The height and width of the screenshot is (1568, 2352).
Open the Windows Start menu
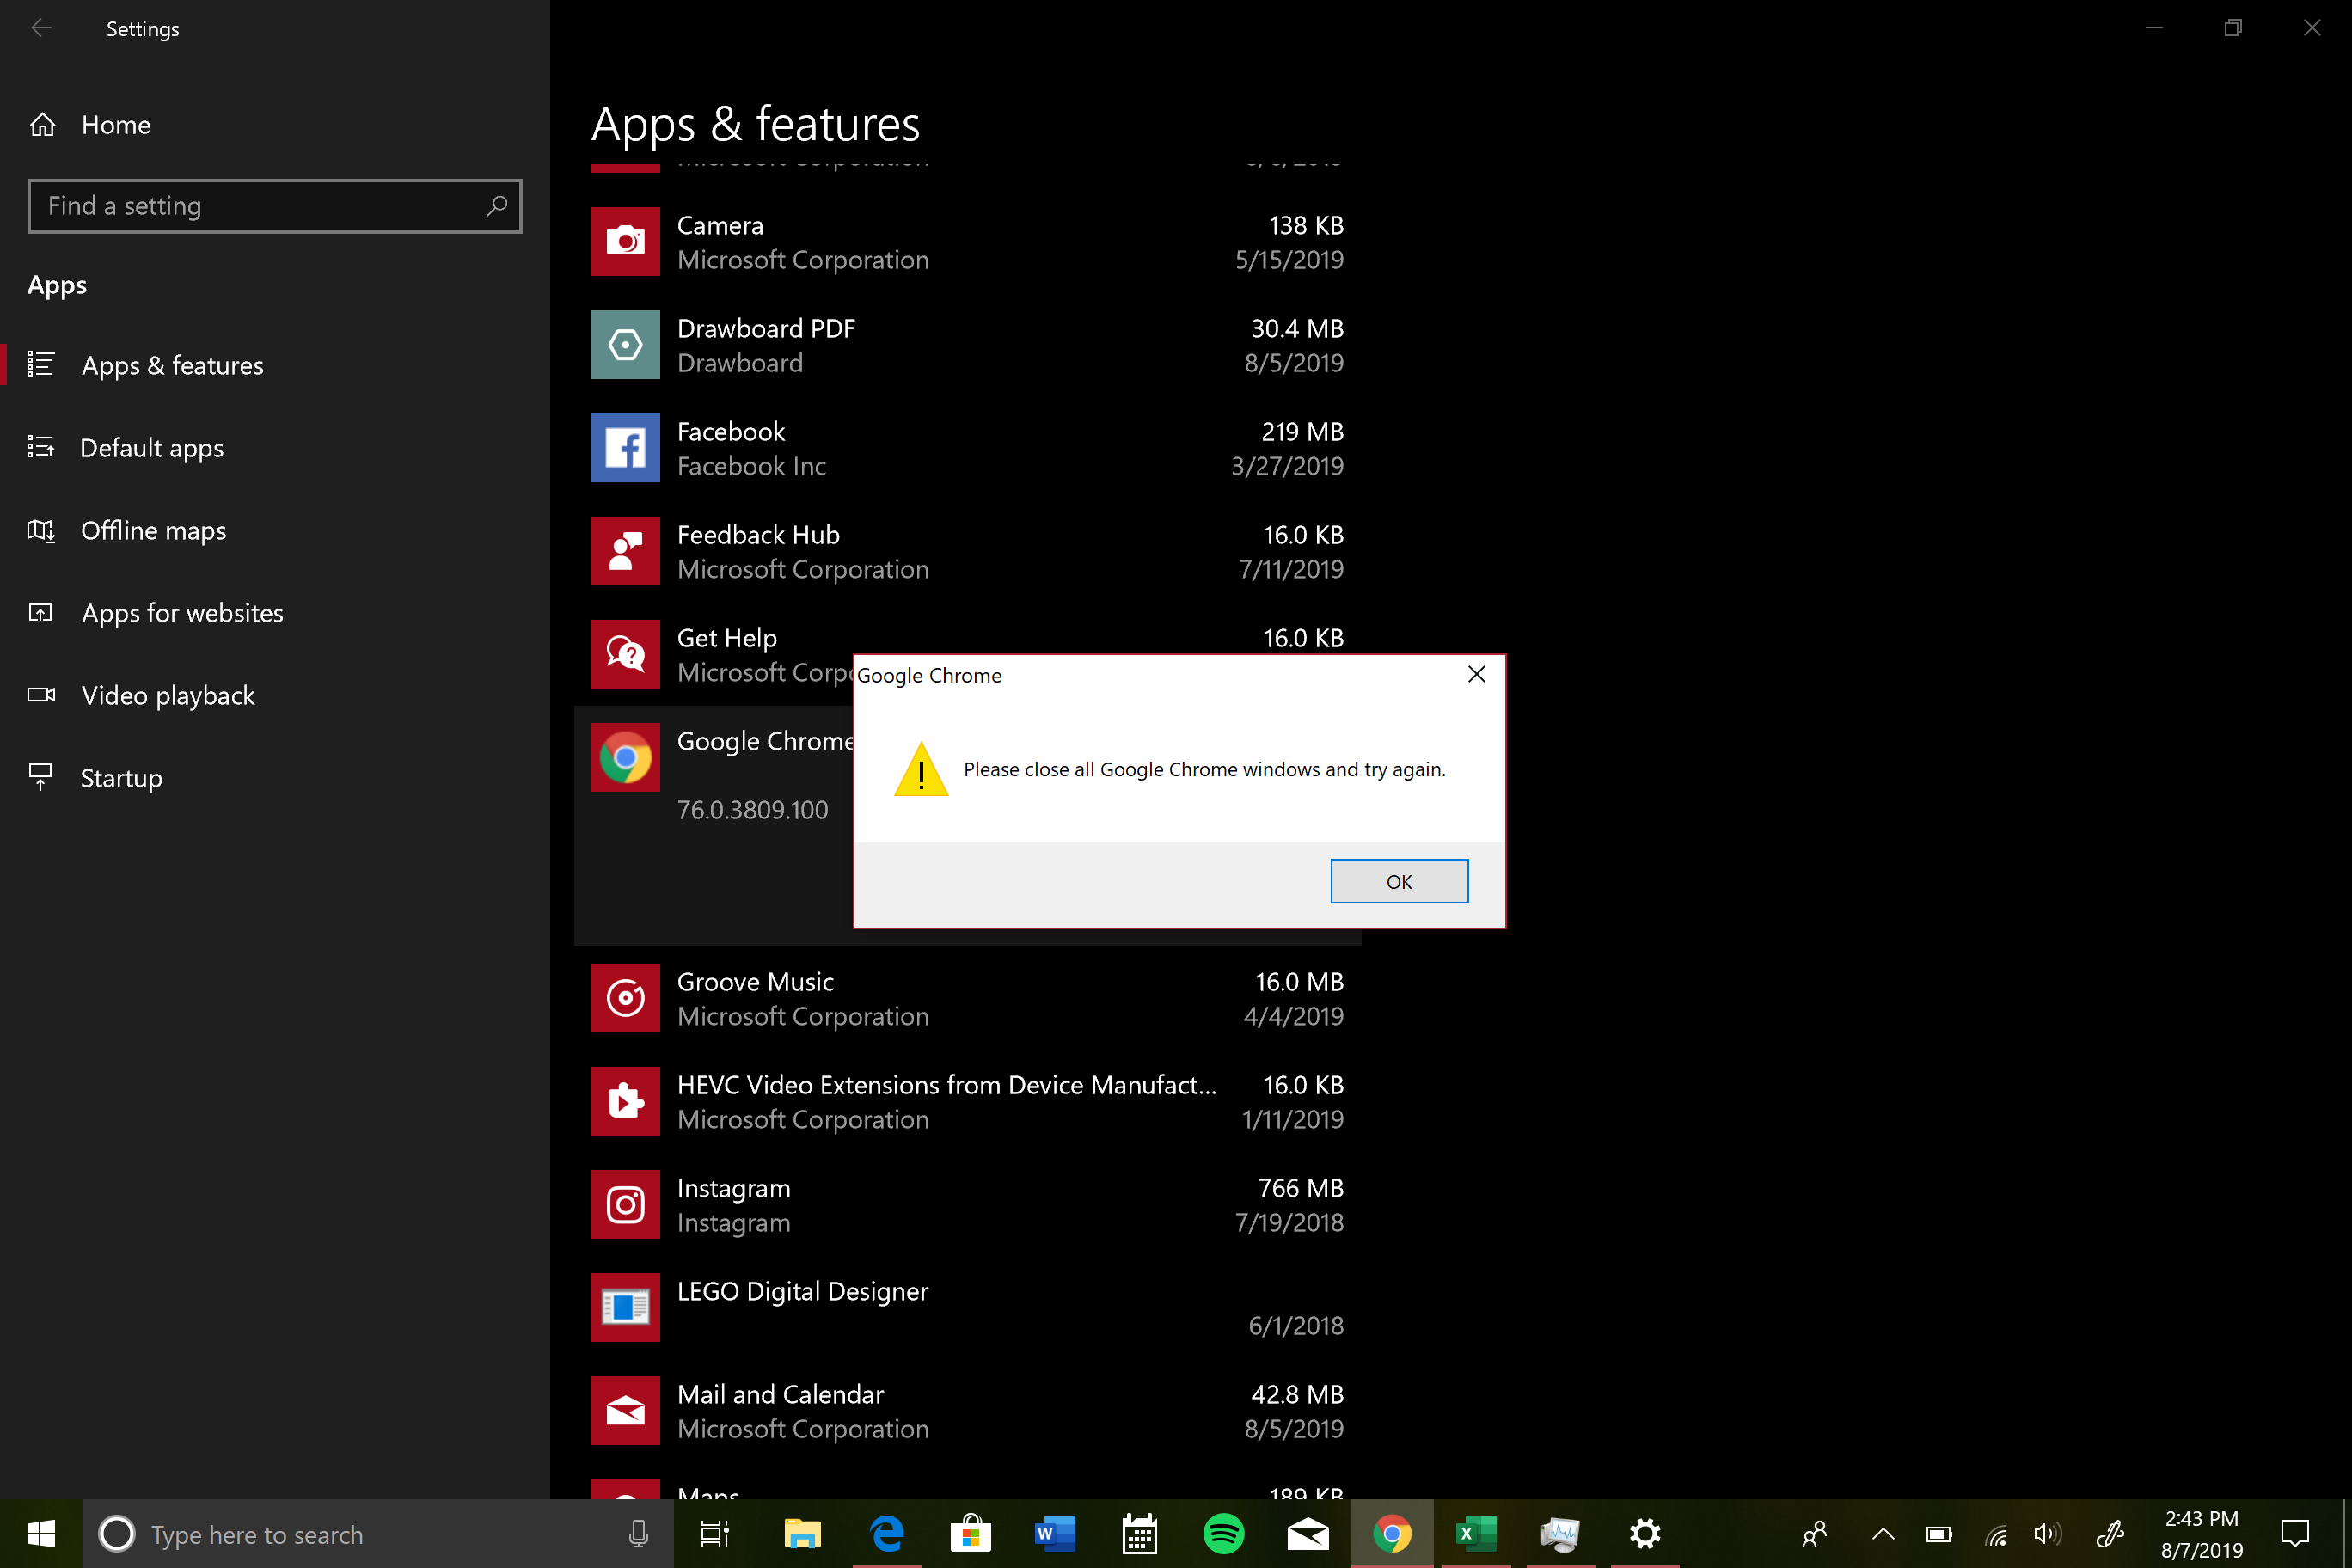tap(41, 1533)
